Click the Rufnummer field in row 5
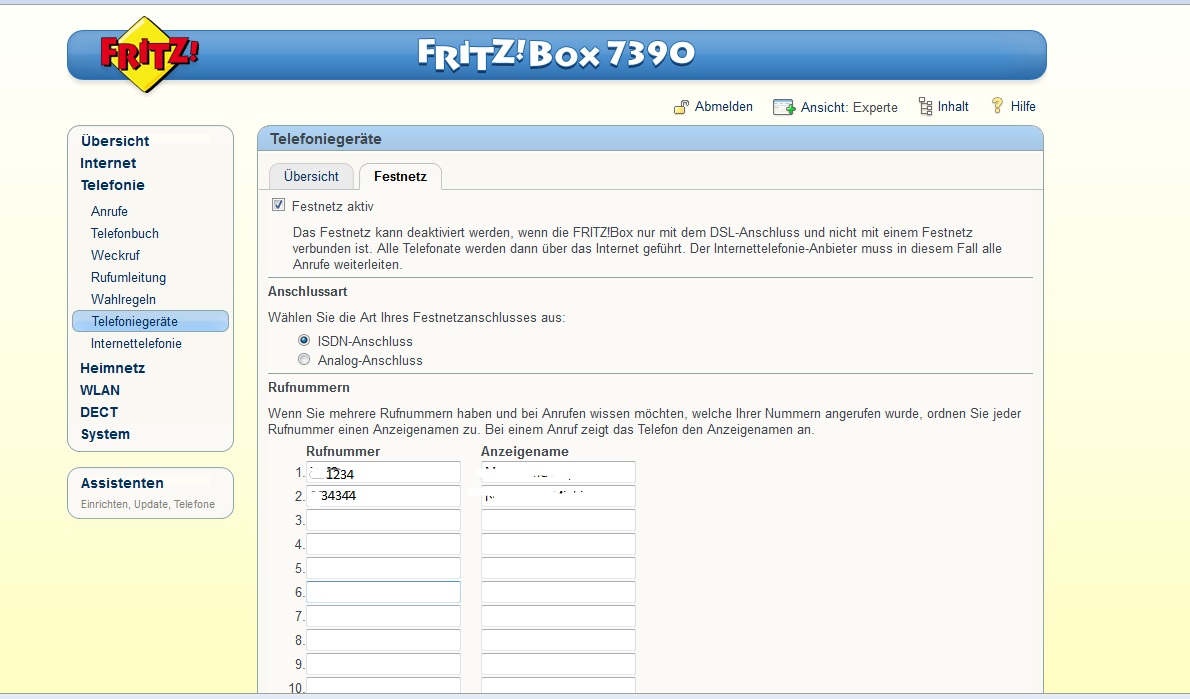 click(383, 568)
